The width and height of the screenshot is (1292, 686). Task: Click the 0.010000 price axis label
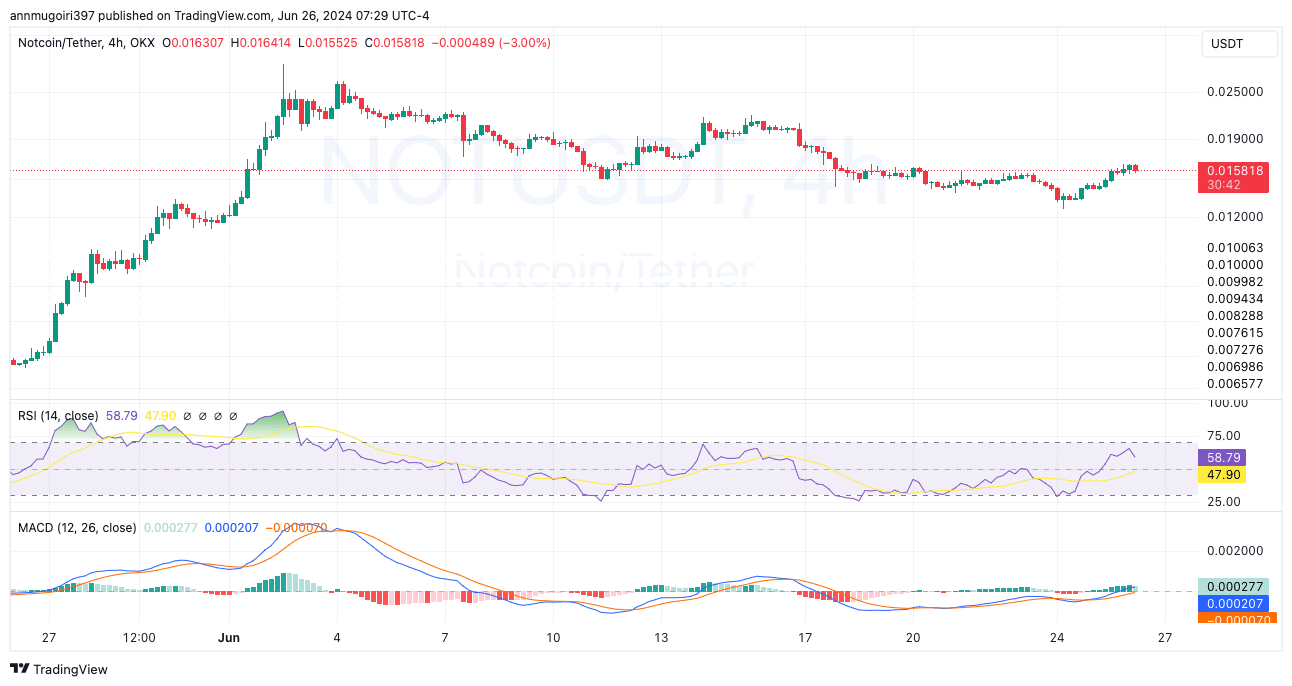click(x=1235, y=265)
